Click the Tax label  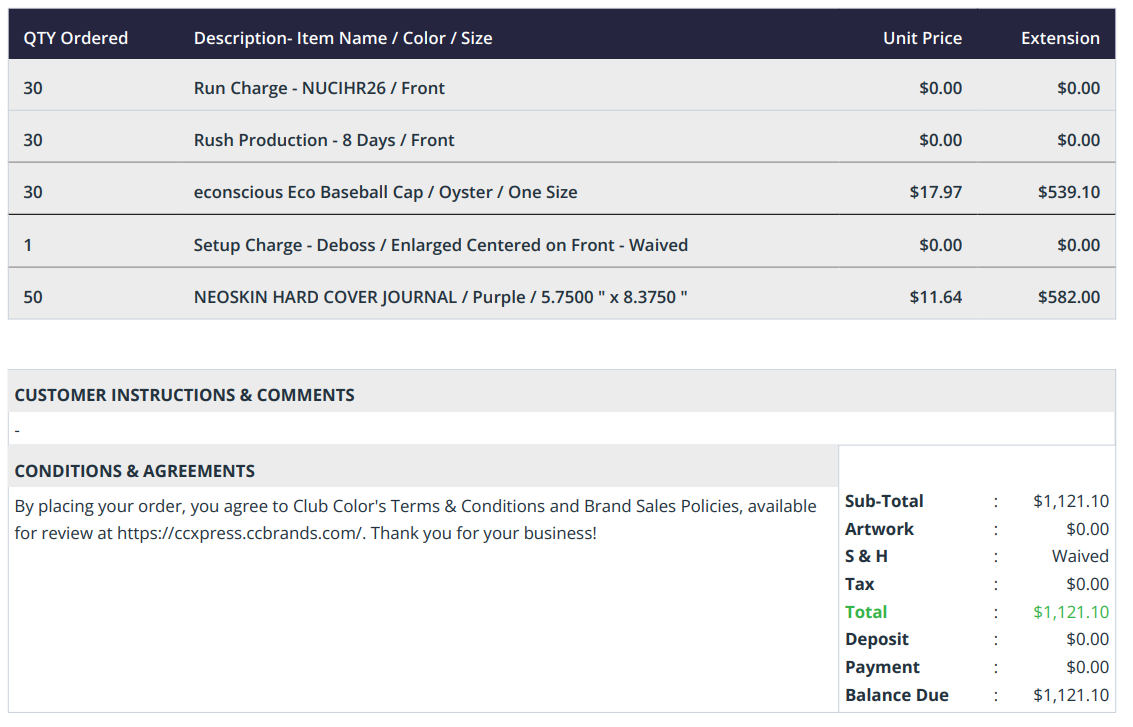click(859, 584)
